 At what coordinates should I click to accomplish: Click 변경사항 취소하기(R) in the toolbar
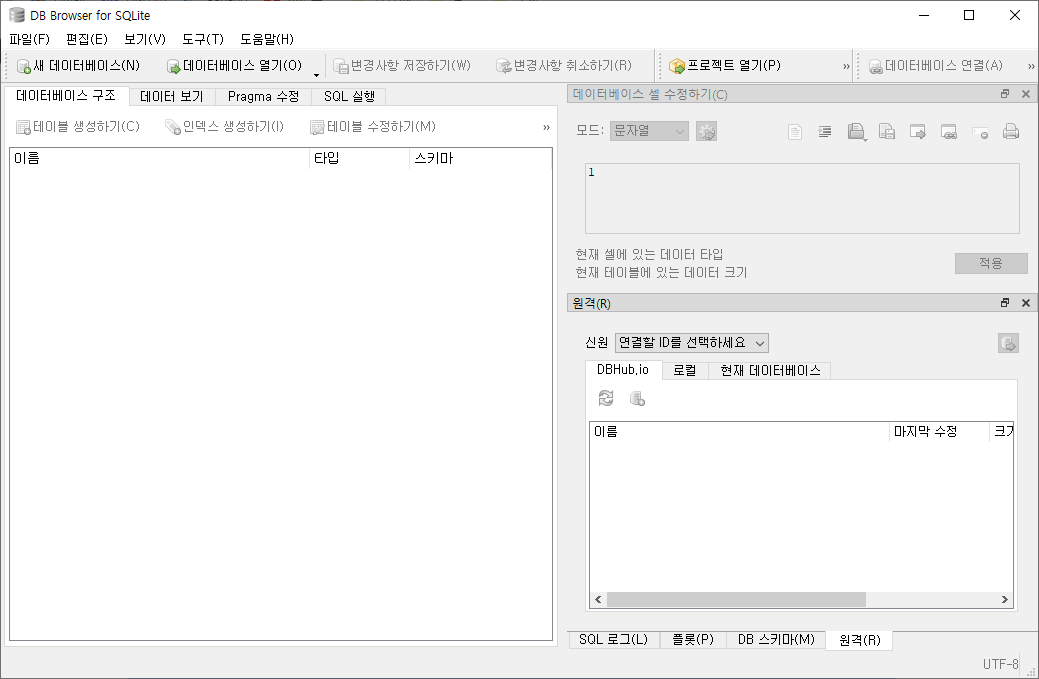(x=564, y=66)
